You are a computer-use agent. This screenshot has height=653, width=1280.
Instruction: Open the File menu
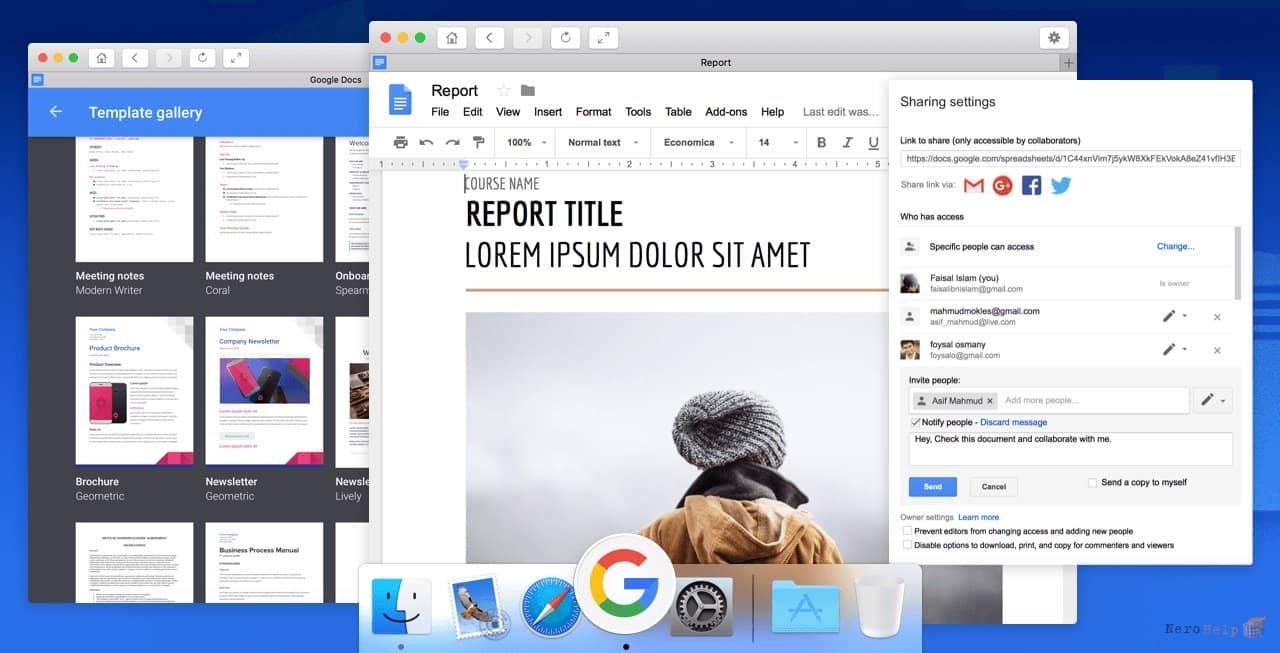(440, 112)
